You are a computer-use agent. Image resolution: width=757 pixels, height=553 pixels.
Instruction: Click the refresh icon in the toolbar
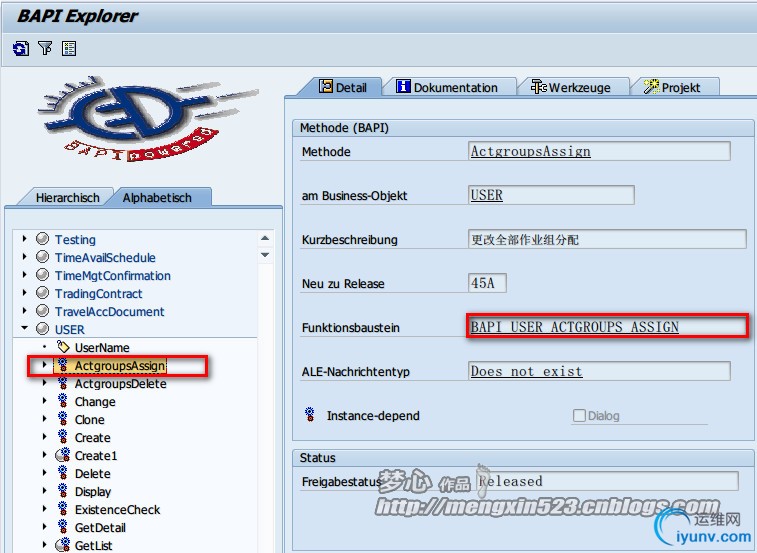21,48
